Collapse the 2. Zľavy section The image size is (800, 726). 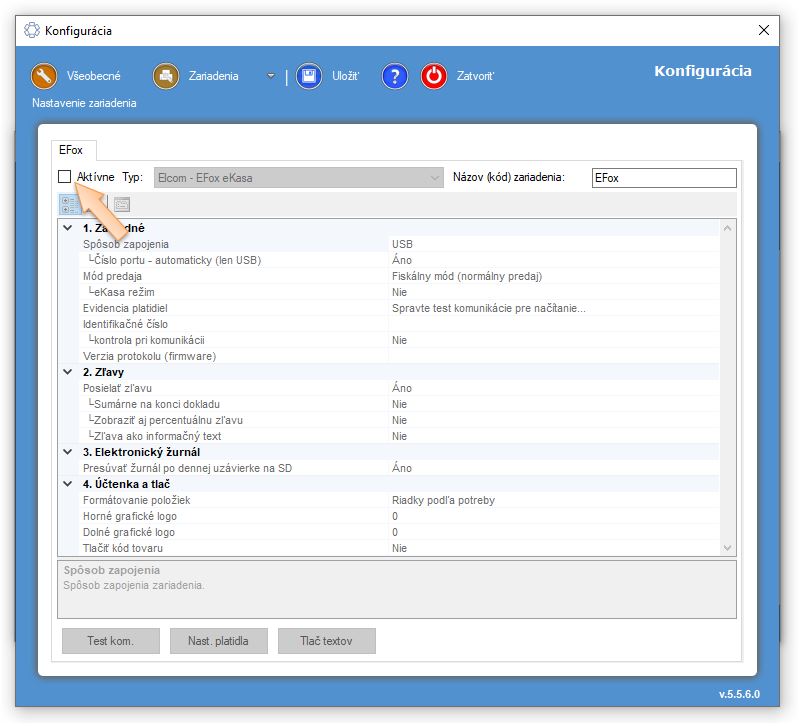tap(67, 372)
